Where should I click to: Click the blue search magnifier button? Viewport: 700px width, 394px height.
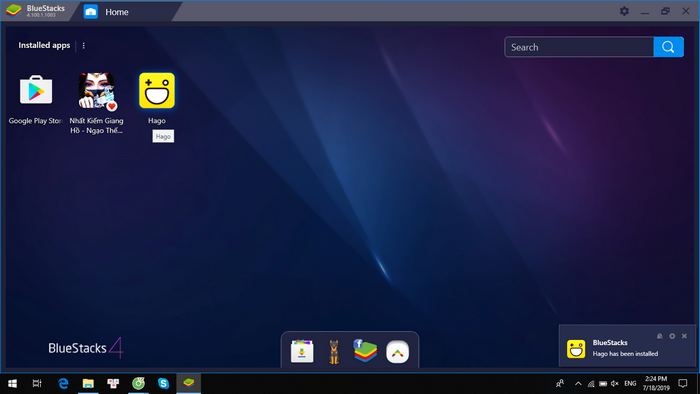click(x=668, y=47)
